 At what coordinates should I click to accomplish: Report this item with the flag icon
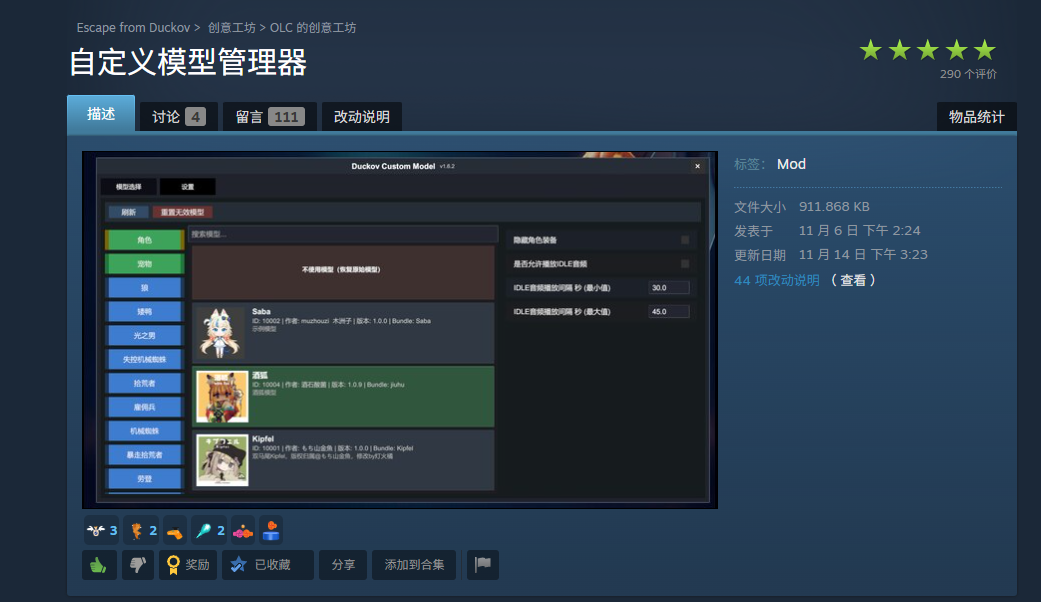point(482,565)
